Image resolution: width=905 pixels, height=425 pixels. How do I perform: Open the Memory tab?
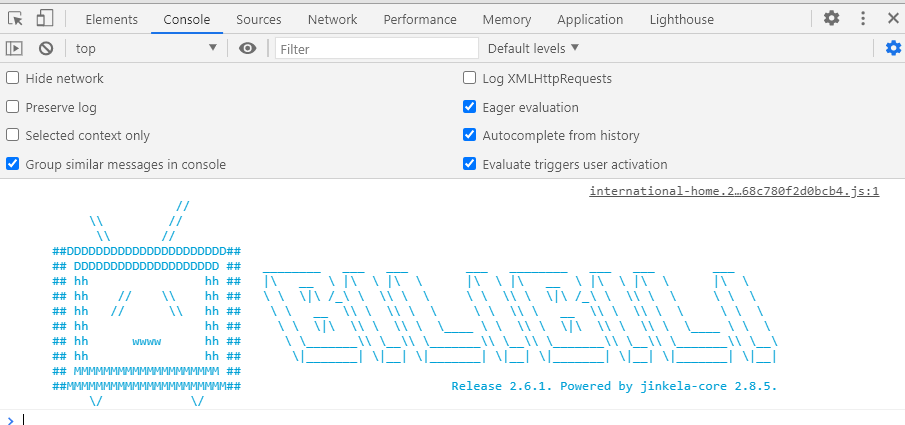click(507, 20)
